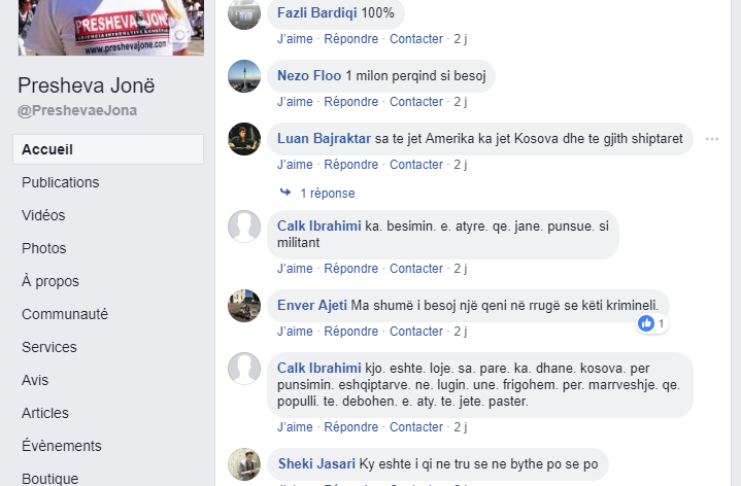Open Enver Ajeti's profile picture
This screenshot has width=741, height=486.
244,306
